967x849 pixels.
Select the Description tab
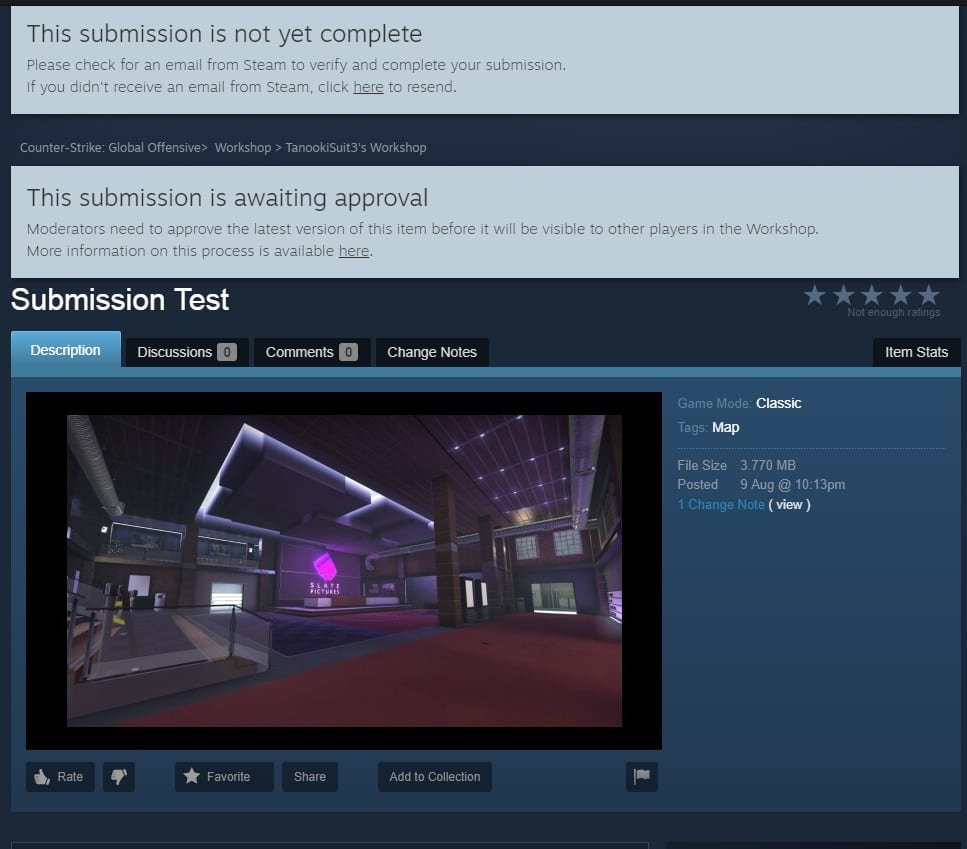[65, 350]
